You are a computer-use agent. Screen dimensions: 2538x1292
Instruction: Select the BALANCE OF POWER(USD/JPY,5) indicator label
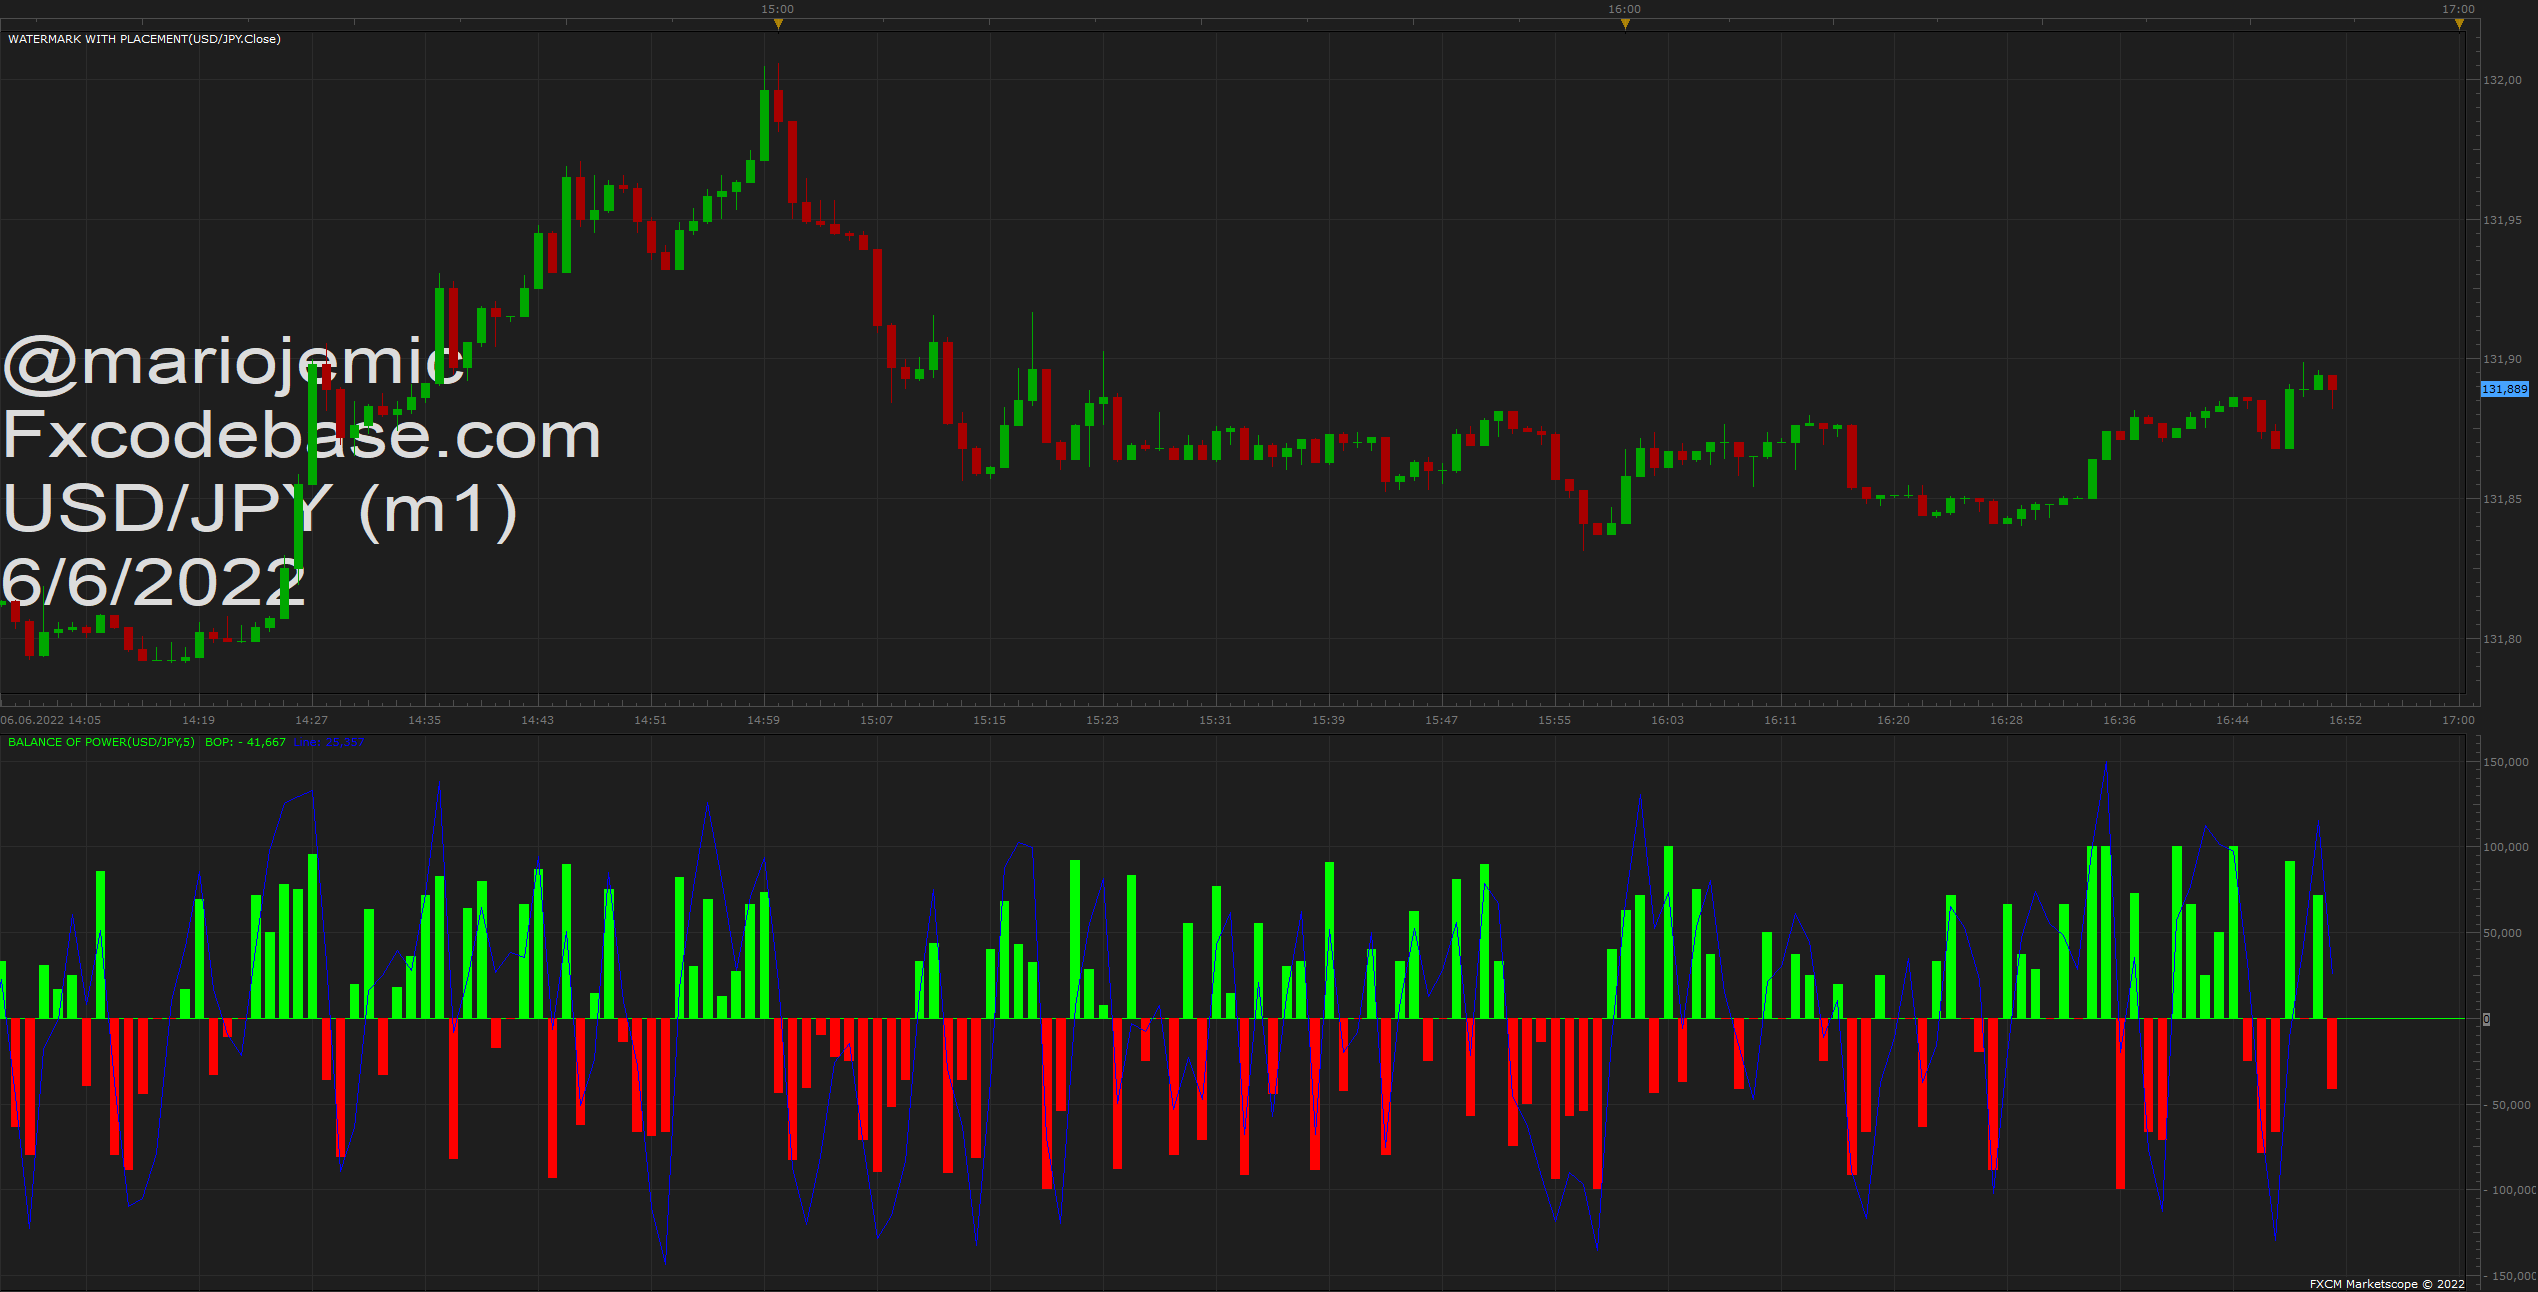[101, 742]
